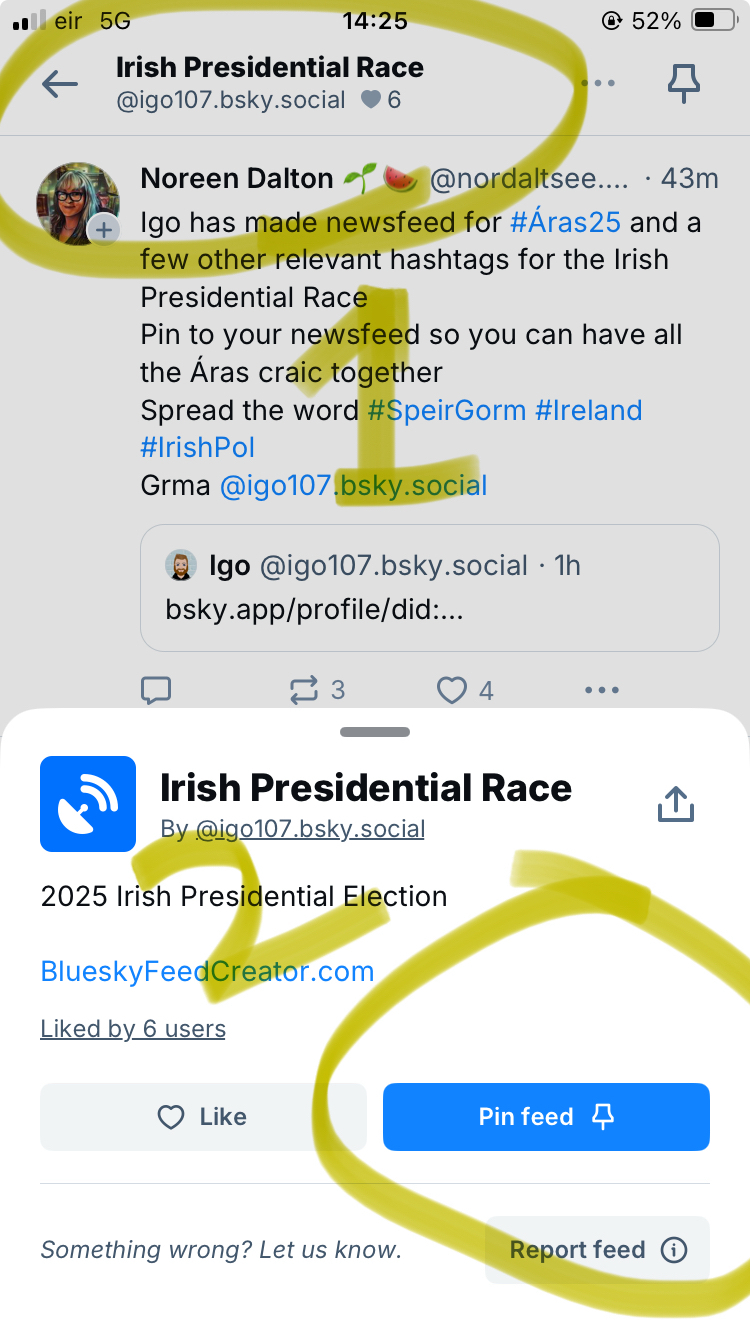Tap the back arrow in the header

pyautogui.click(x=60, y=84)
